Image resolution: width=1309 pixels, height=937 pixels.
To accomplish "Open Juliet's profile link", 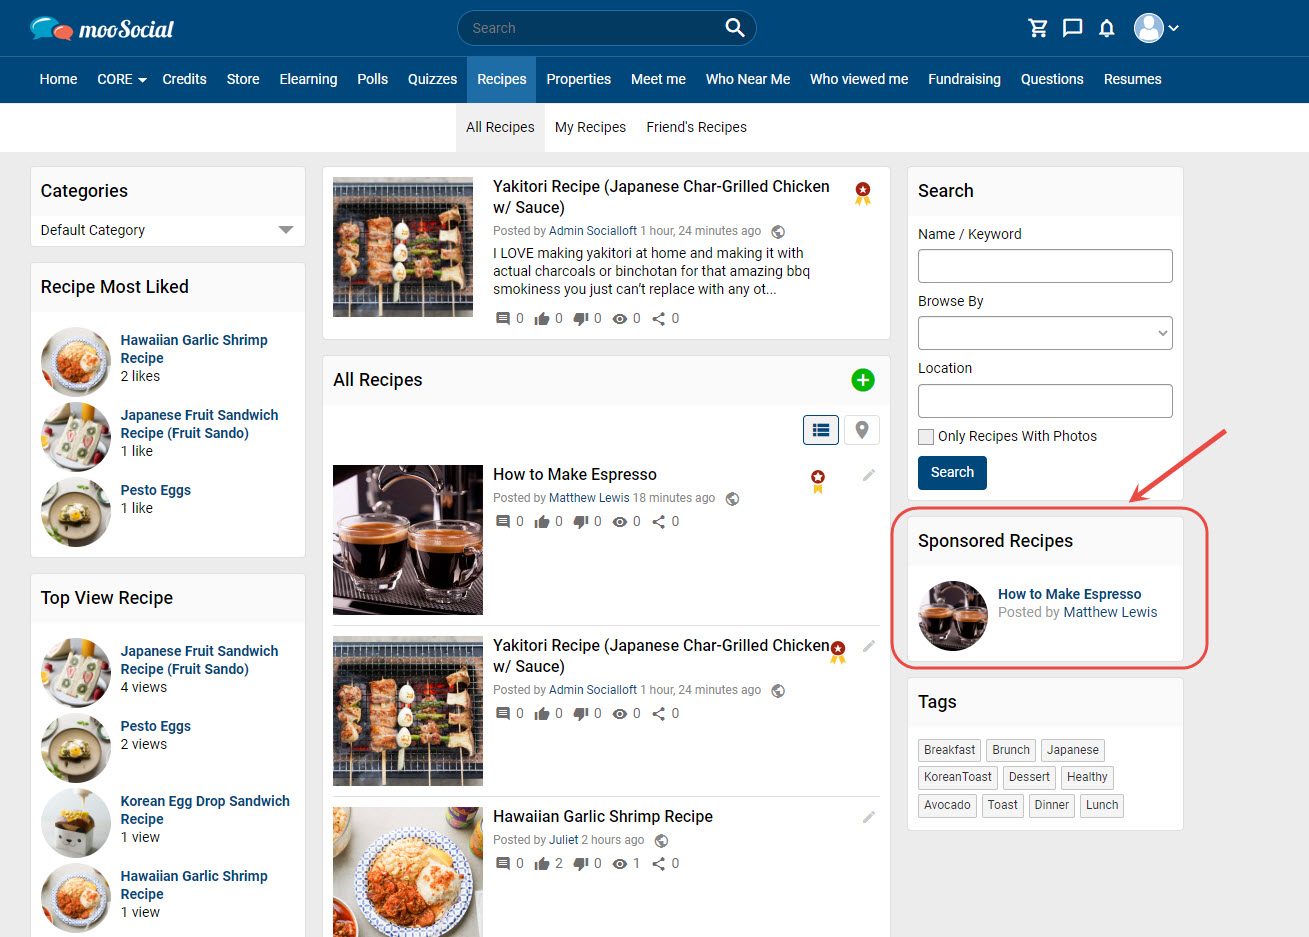I will click(564, 840).
